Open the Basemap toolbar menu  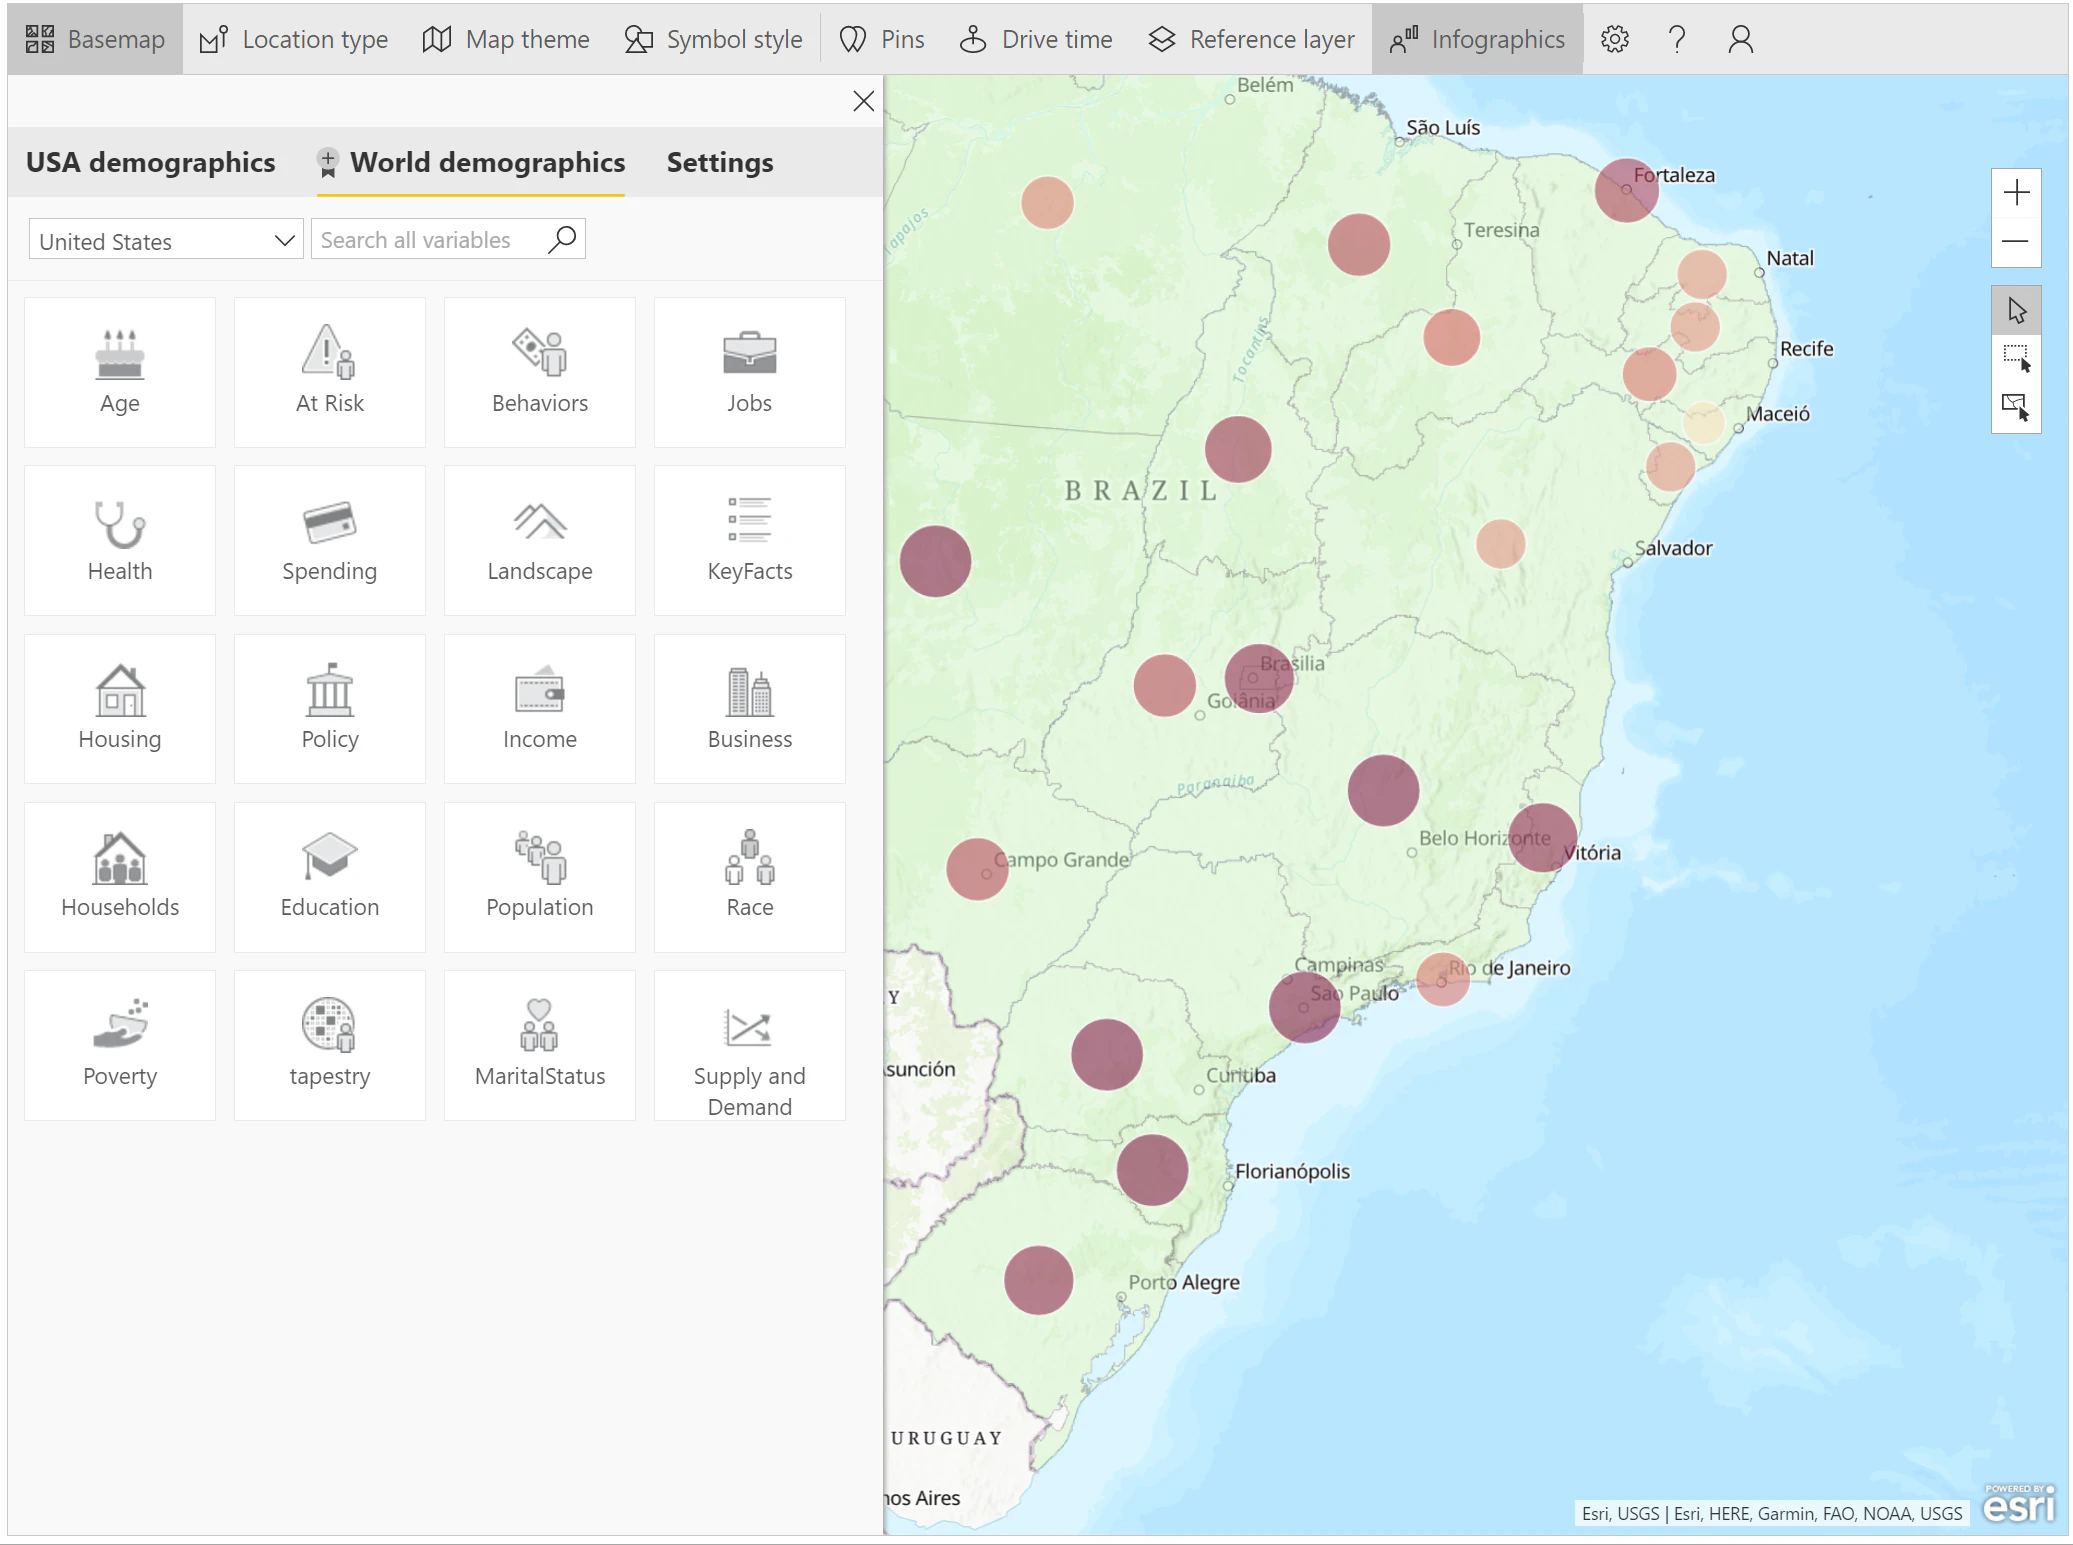[95, 39]
